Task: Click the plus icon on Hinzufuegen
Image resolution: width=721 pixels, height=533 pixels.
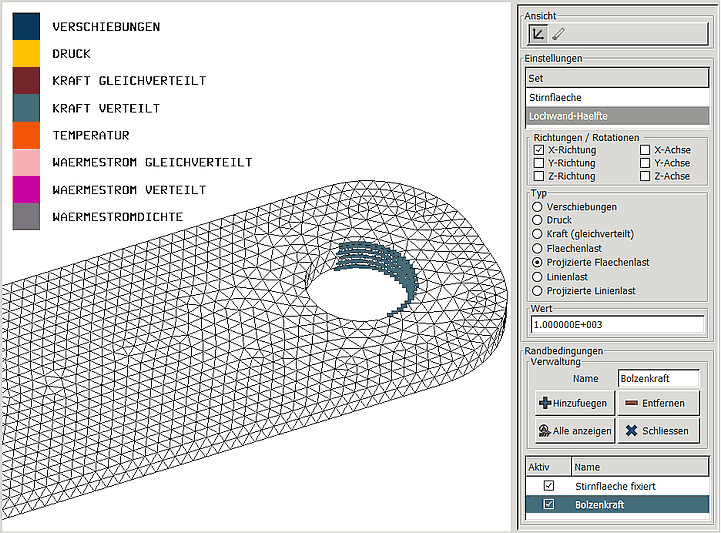Action: (545, 403)
